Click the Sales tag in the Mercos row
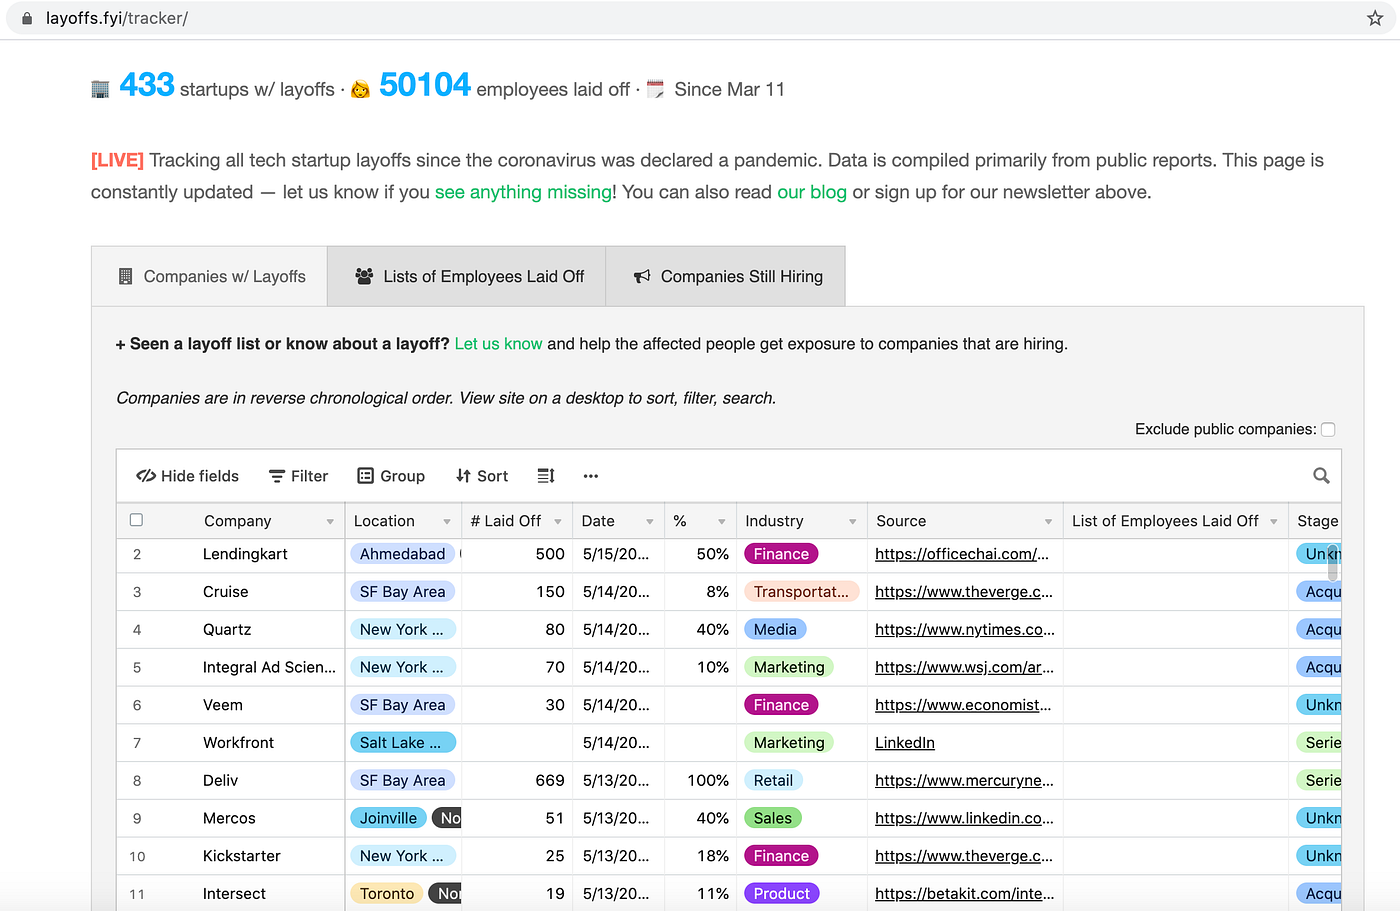The width and height of the screenshot is (1400, 911). [x=773, y=818]
